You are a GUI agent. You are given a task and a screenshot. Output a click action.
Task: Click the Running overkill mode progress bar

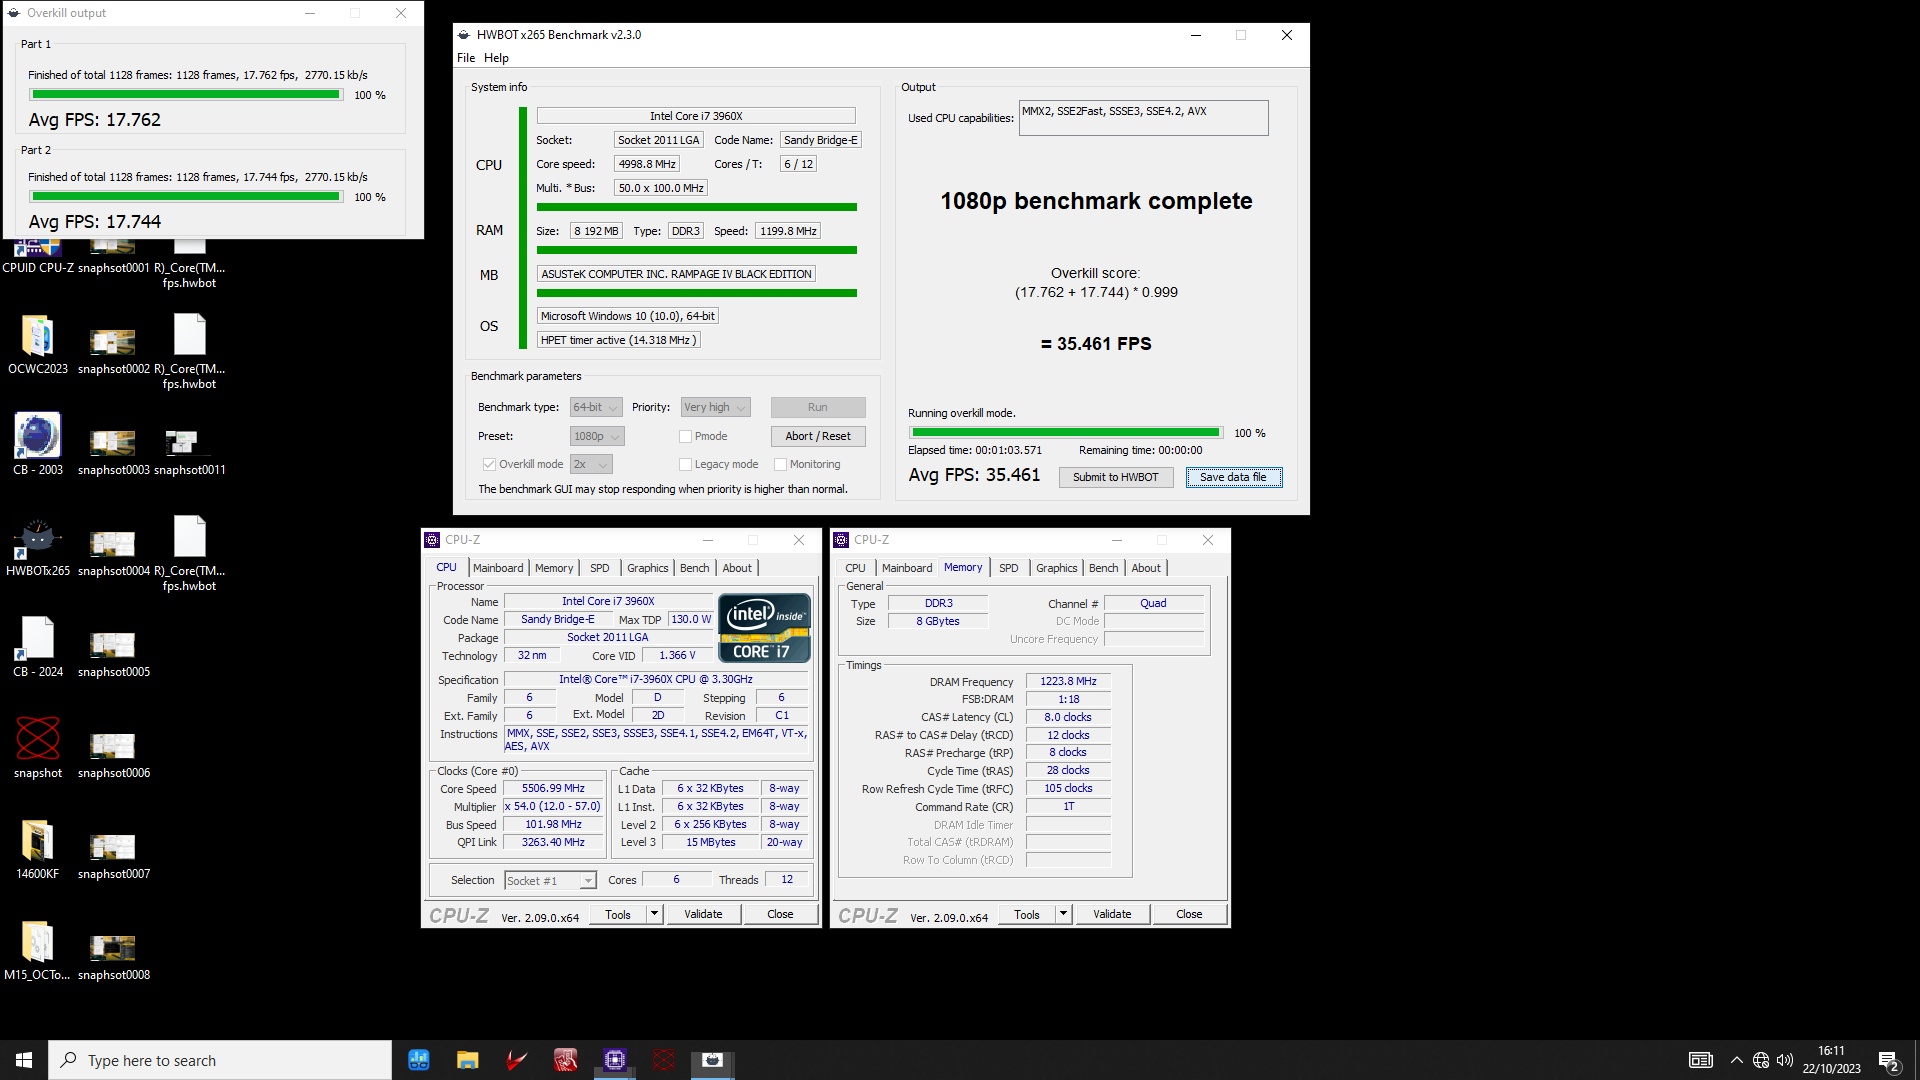coord(1066,433)
